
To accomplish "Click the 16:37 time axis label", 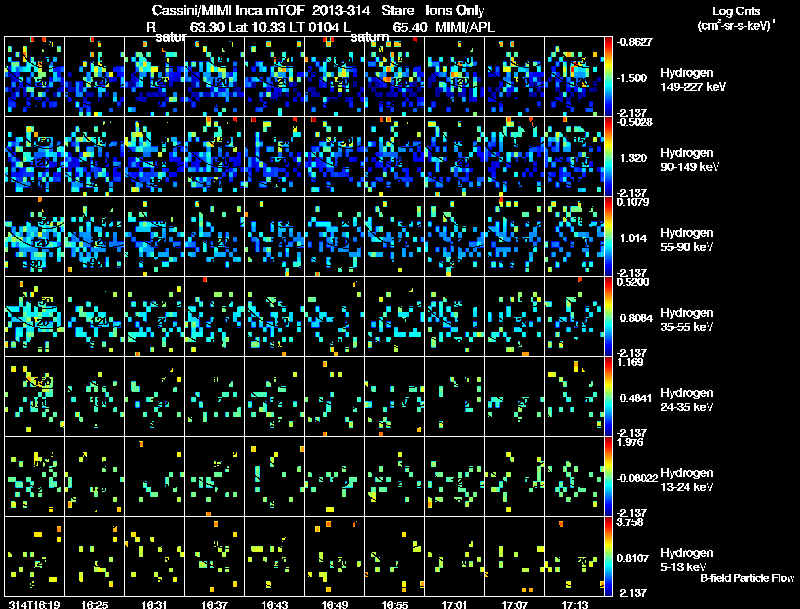I will click(215, 604).
